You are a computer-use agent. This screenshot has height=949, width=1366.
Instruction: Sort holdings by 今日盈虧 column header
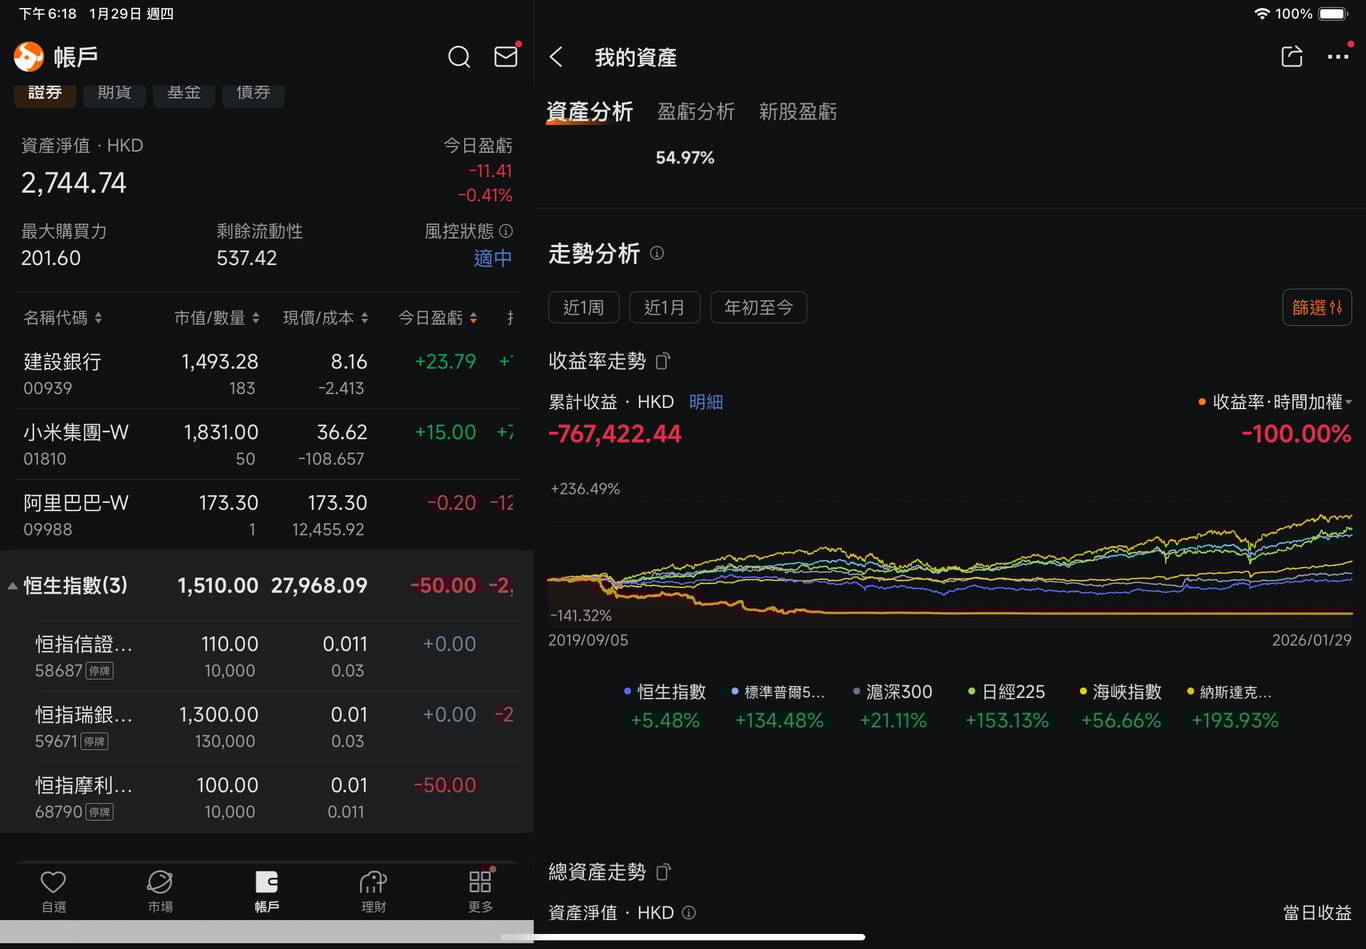438,318
